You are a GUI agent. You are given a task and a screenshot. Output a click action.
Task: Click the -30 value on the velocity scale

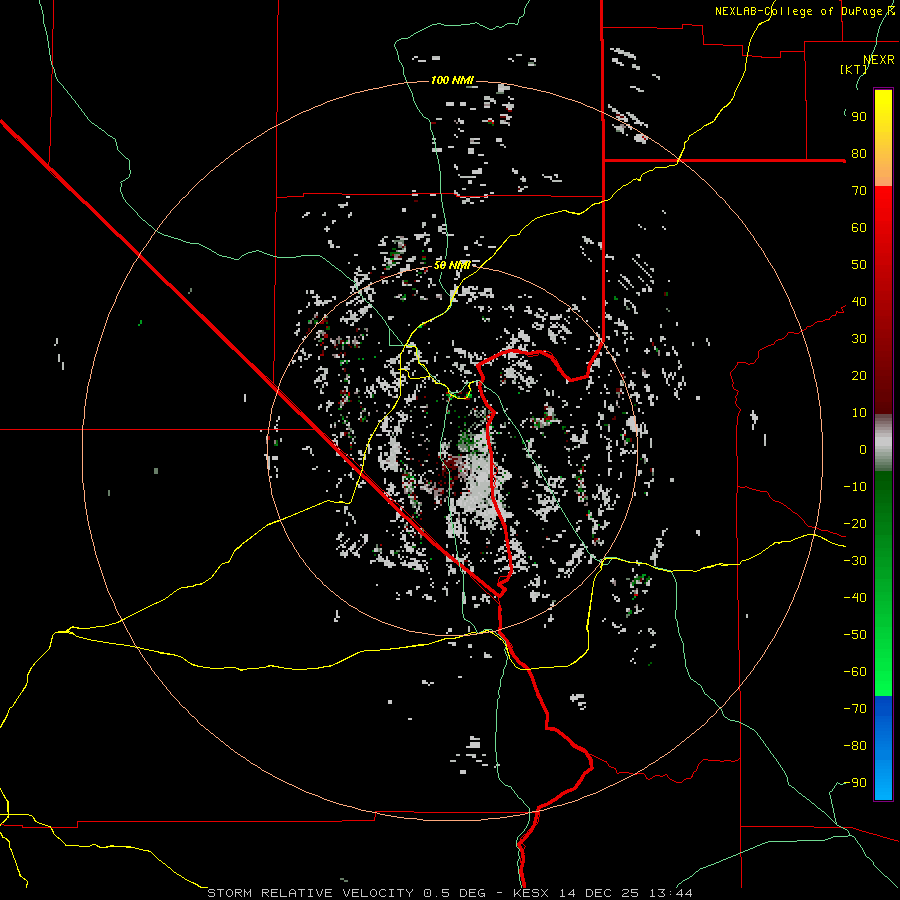point(855,561)
